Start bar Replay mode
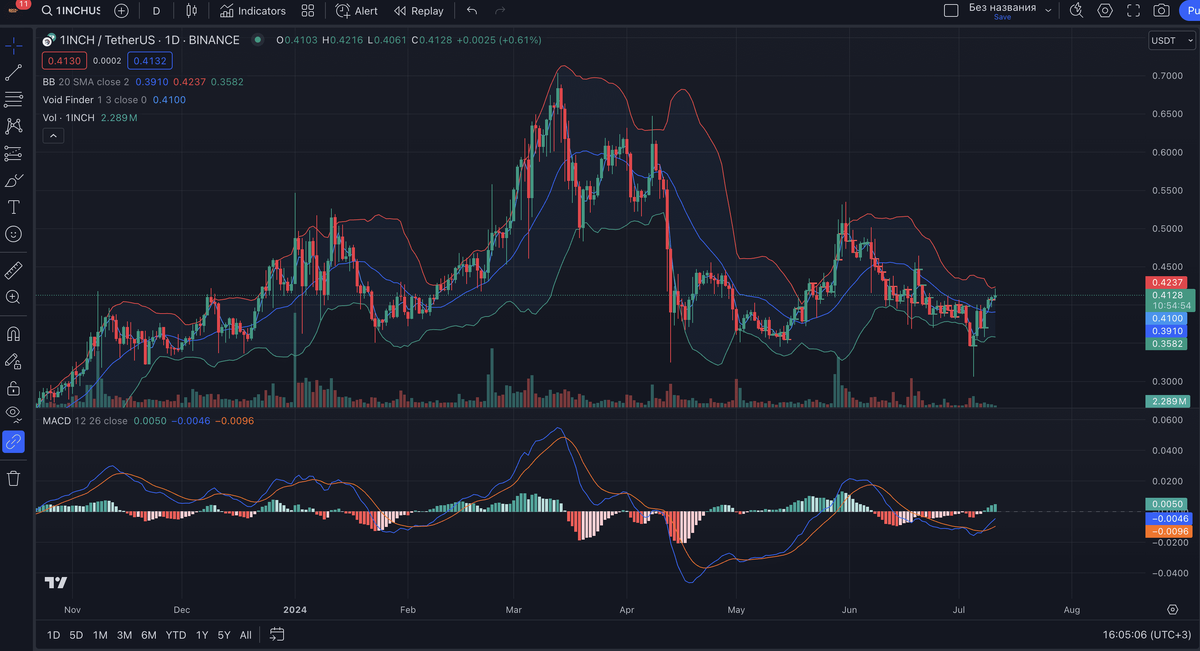This screenshot has width=1200, height=651. (x=418, y=11)
